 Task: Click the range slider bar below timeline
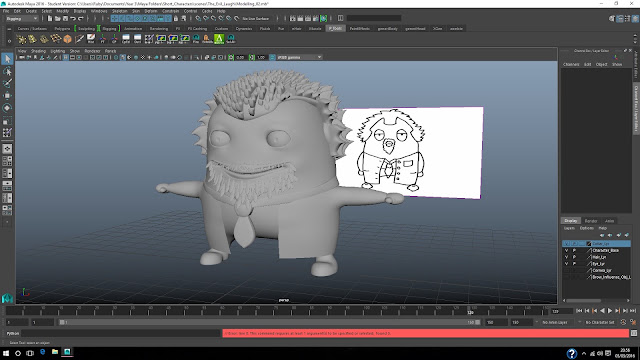pos(270,322)
